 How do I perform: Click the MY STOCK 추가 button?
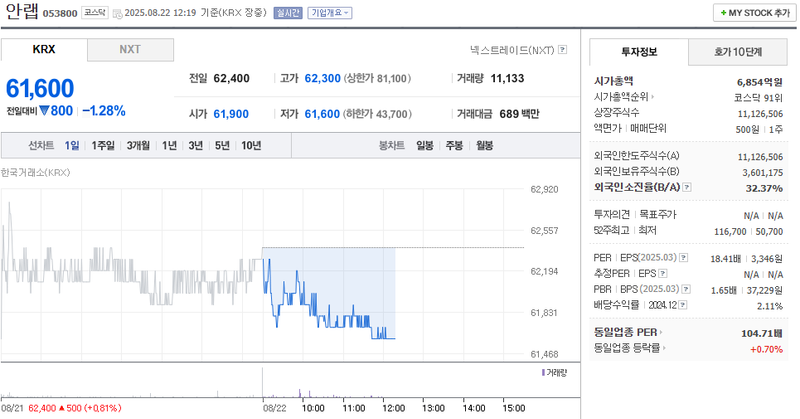755,13
